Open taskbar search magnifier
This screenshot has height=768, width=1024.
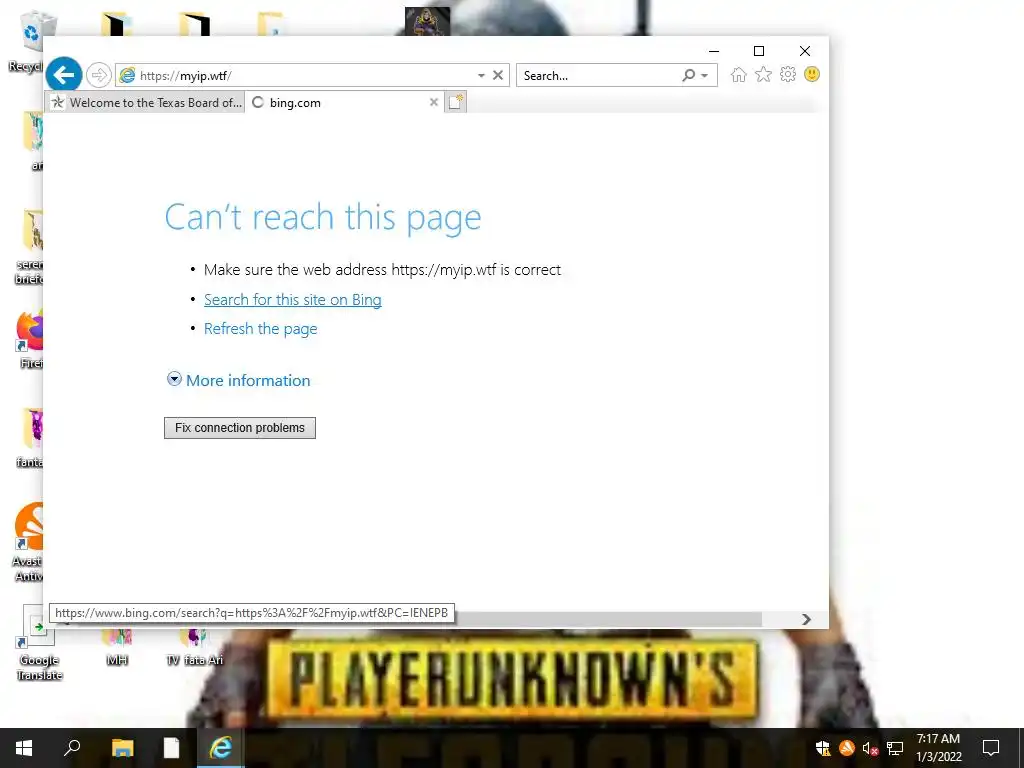[72, 748]
